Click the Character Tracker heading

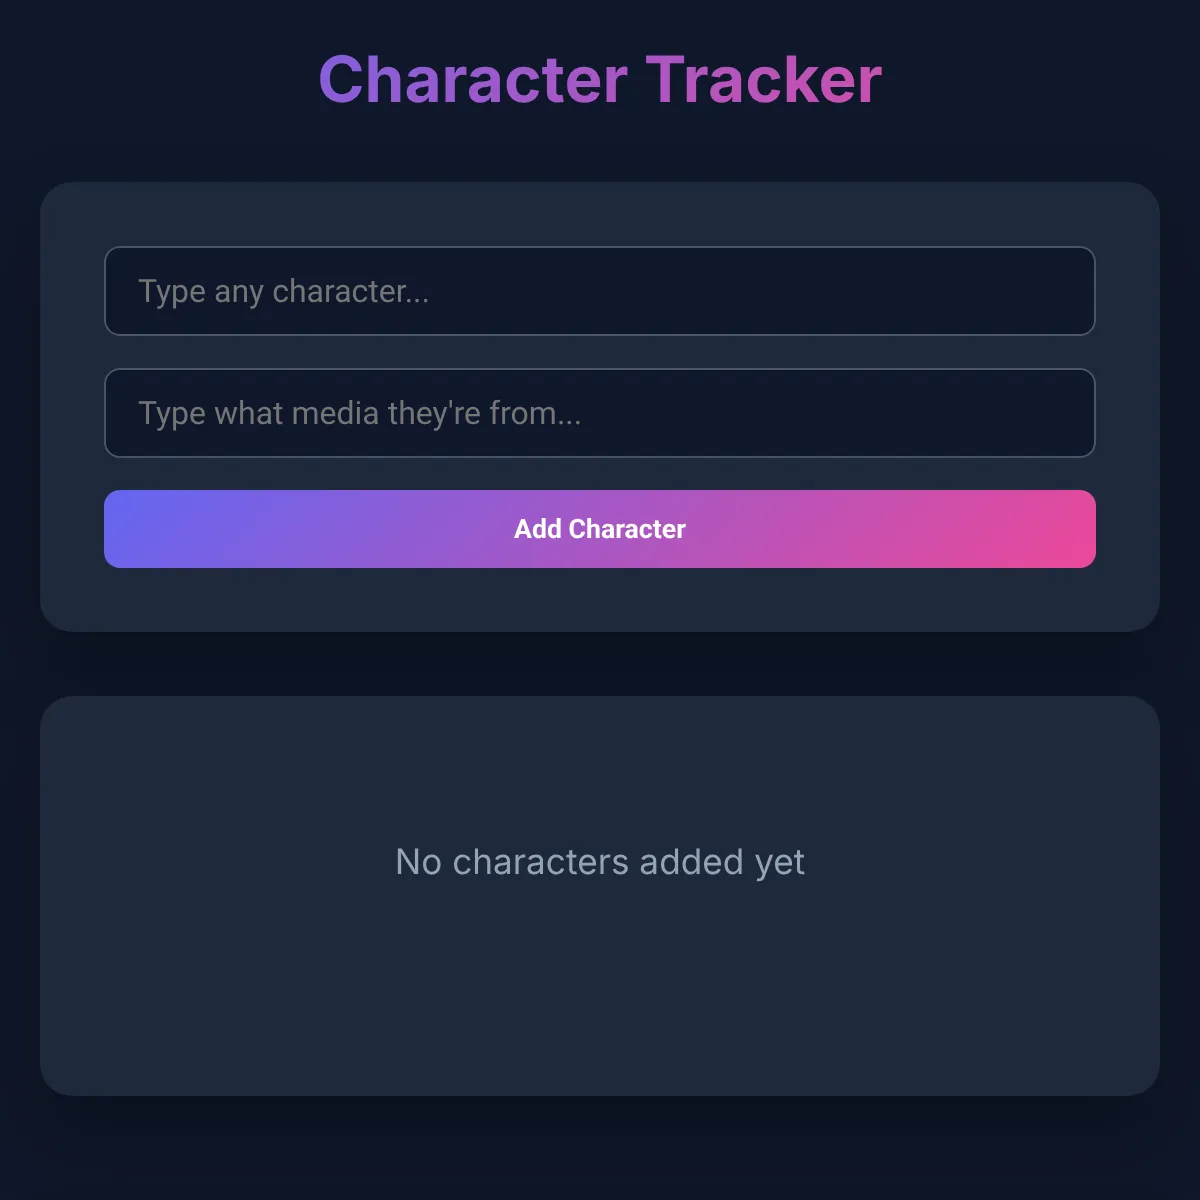click(600, 80)
